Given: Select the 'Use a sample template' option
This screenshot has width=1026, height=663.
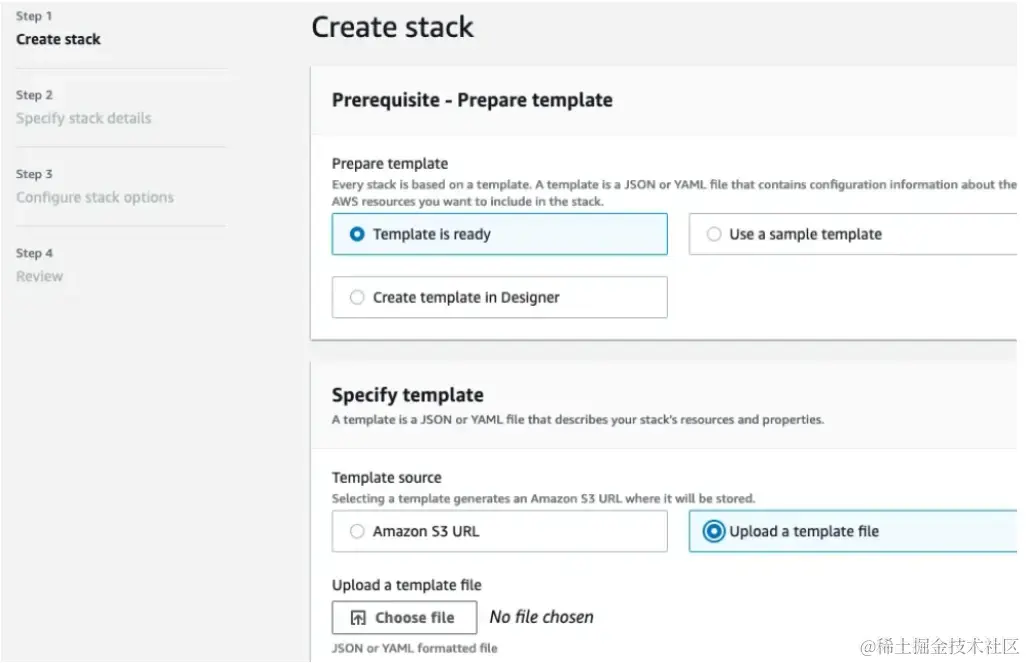Looking at the screenshot, I should click(714, 234).
